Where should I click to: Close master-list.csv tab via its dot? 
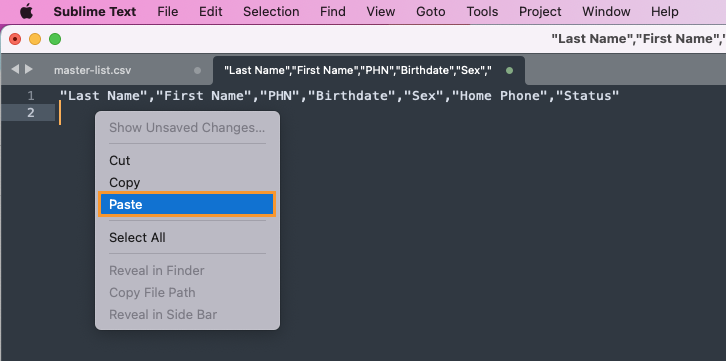coord(198,71)
